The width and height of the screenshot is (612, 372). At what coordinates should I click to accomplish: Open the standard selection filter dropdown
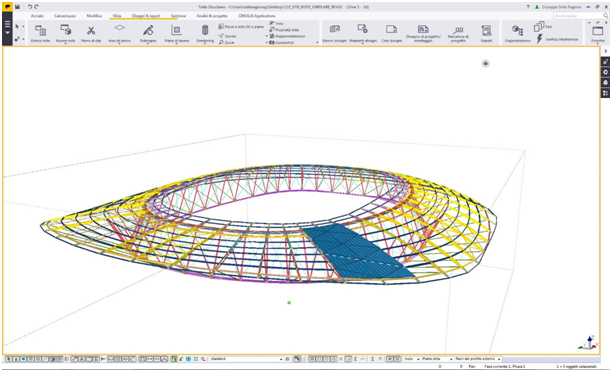point(246,359)
